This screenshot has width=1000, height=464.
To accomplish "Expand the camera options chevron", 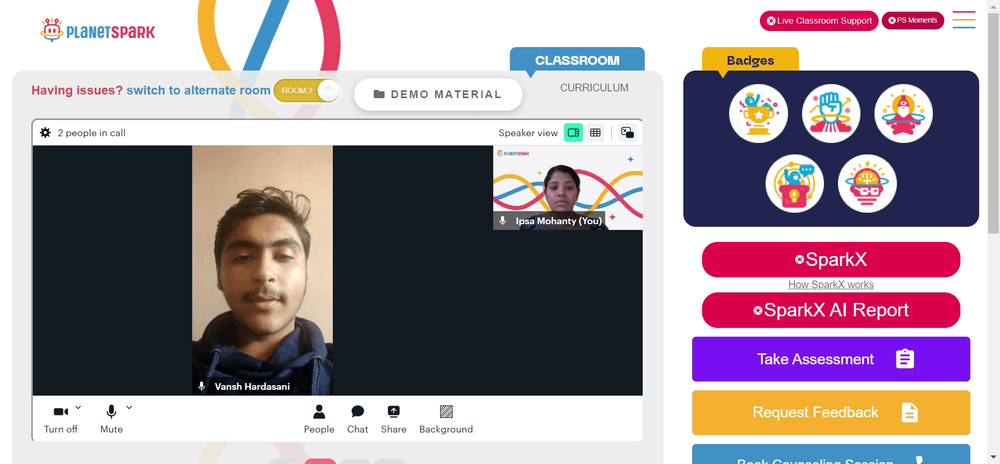I will tap(78, 407).
